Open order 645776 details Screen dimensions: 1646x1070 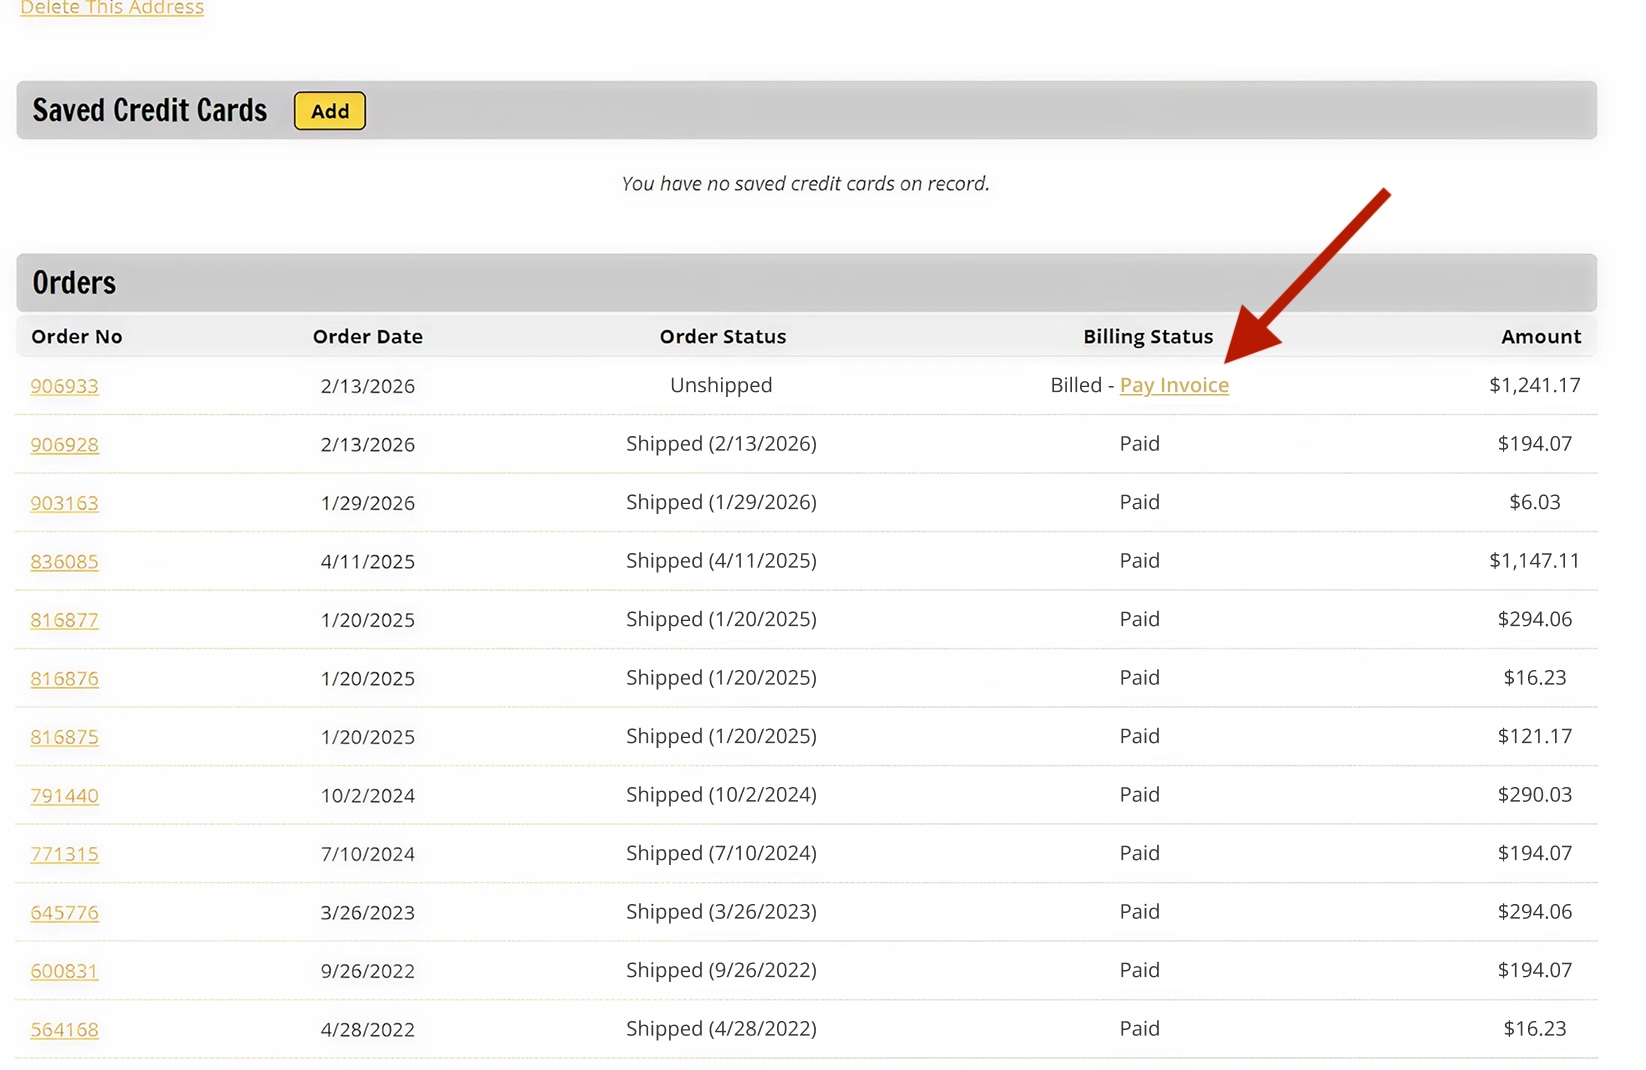click(x=64, y=912)
